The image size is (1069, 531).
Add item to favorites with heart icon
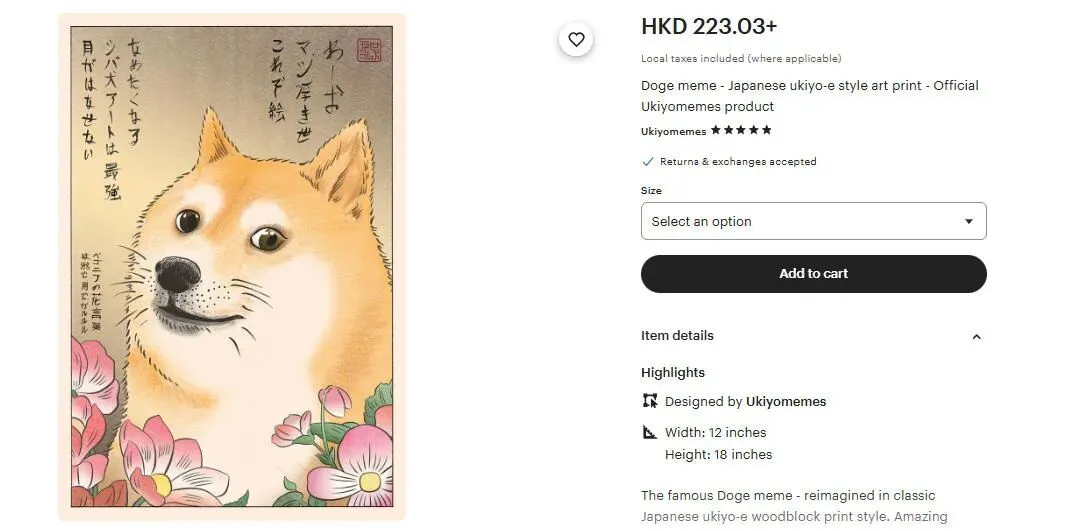576,40
